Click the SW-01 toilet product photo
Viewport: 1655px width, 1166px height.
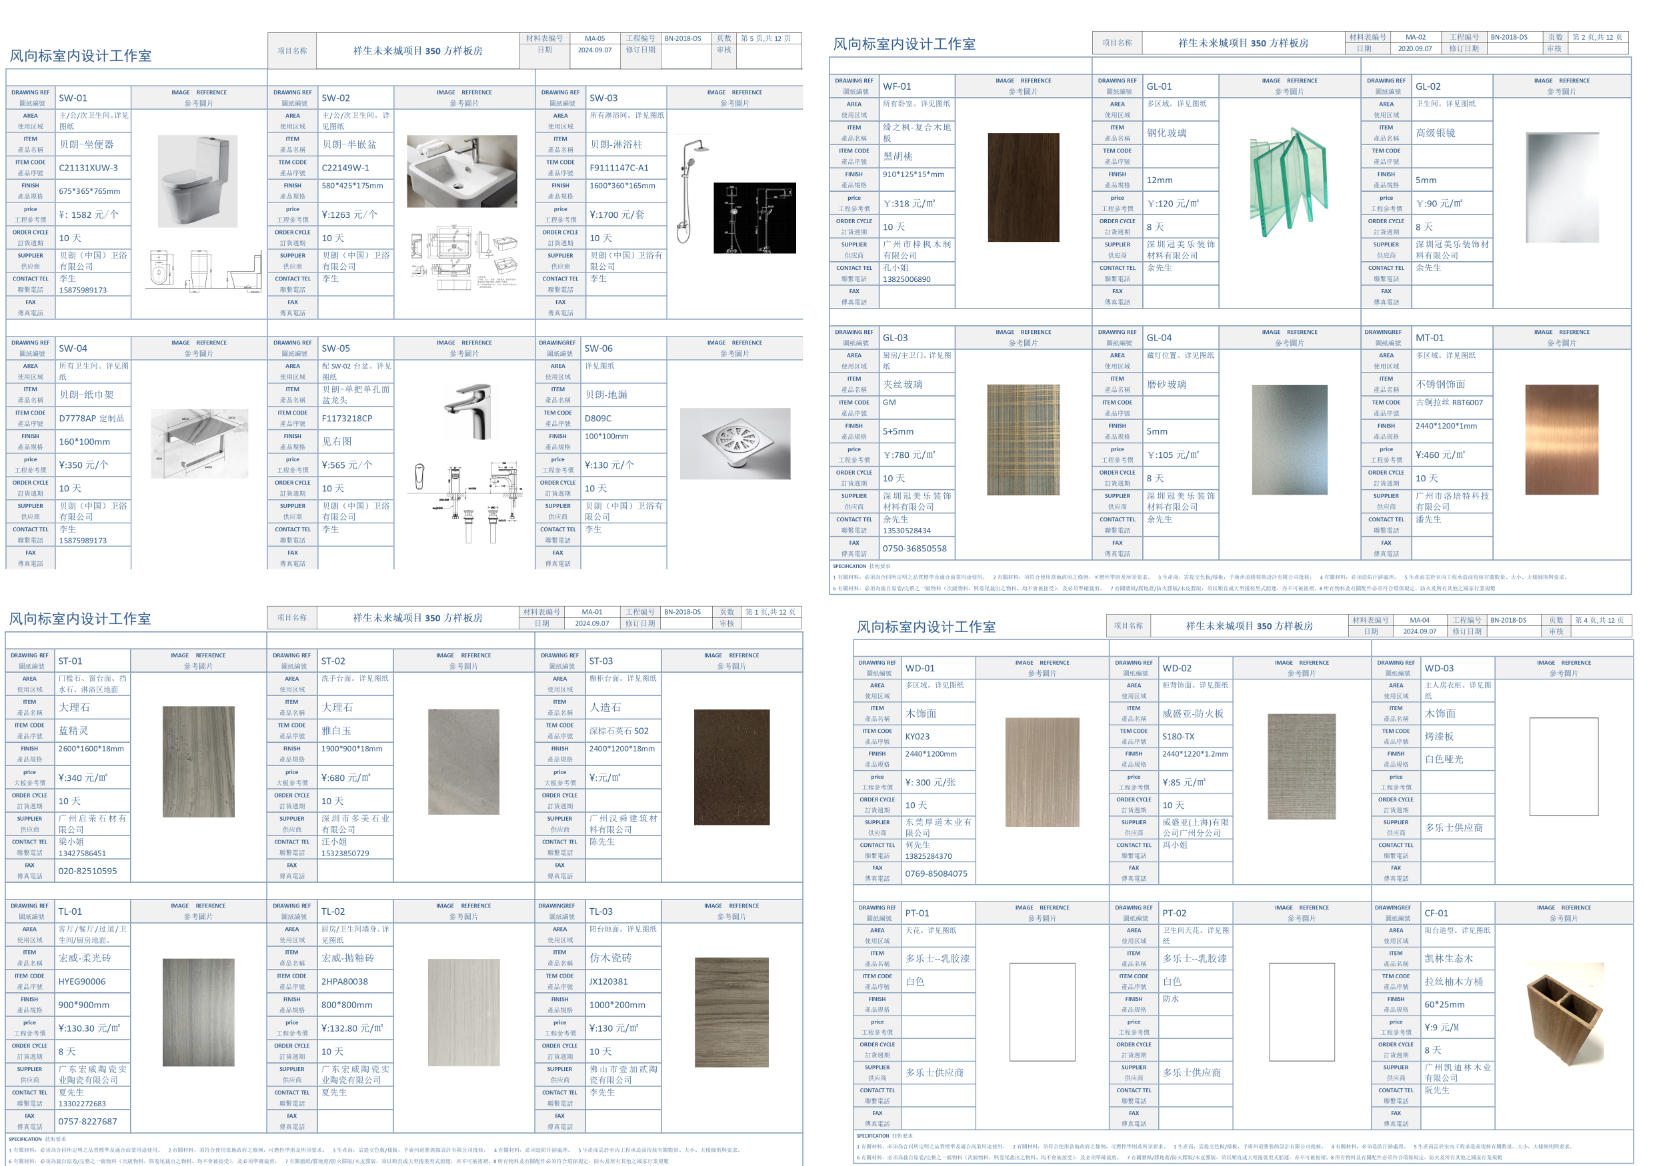pos(196,182)
